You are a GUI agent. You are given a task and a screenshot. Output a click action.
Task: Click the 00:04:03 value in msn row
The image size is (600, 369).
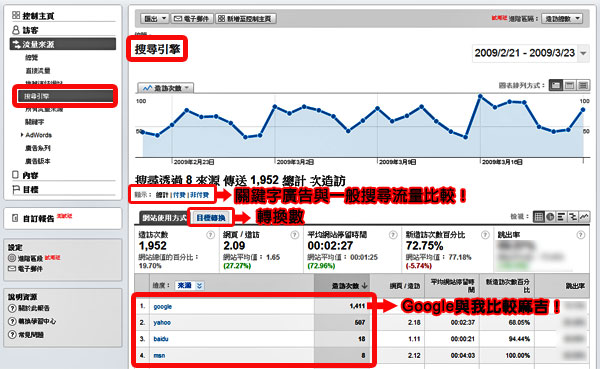coord(463,355)
